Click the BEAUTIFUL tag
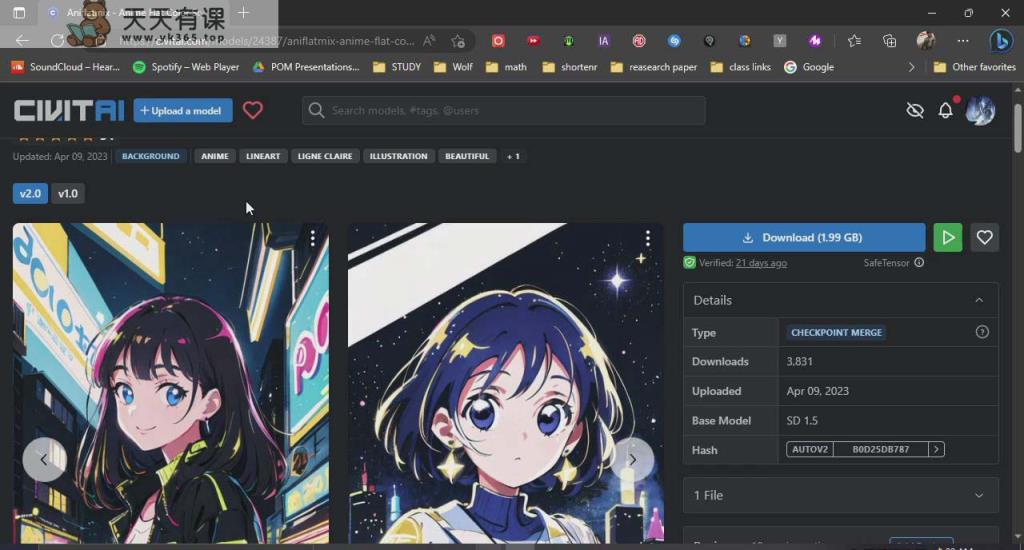 coord(467,156)
